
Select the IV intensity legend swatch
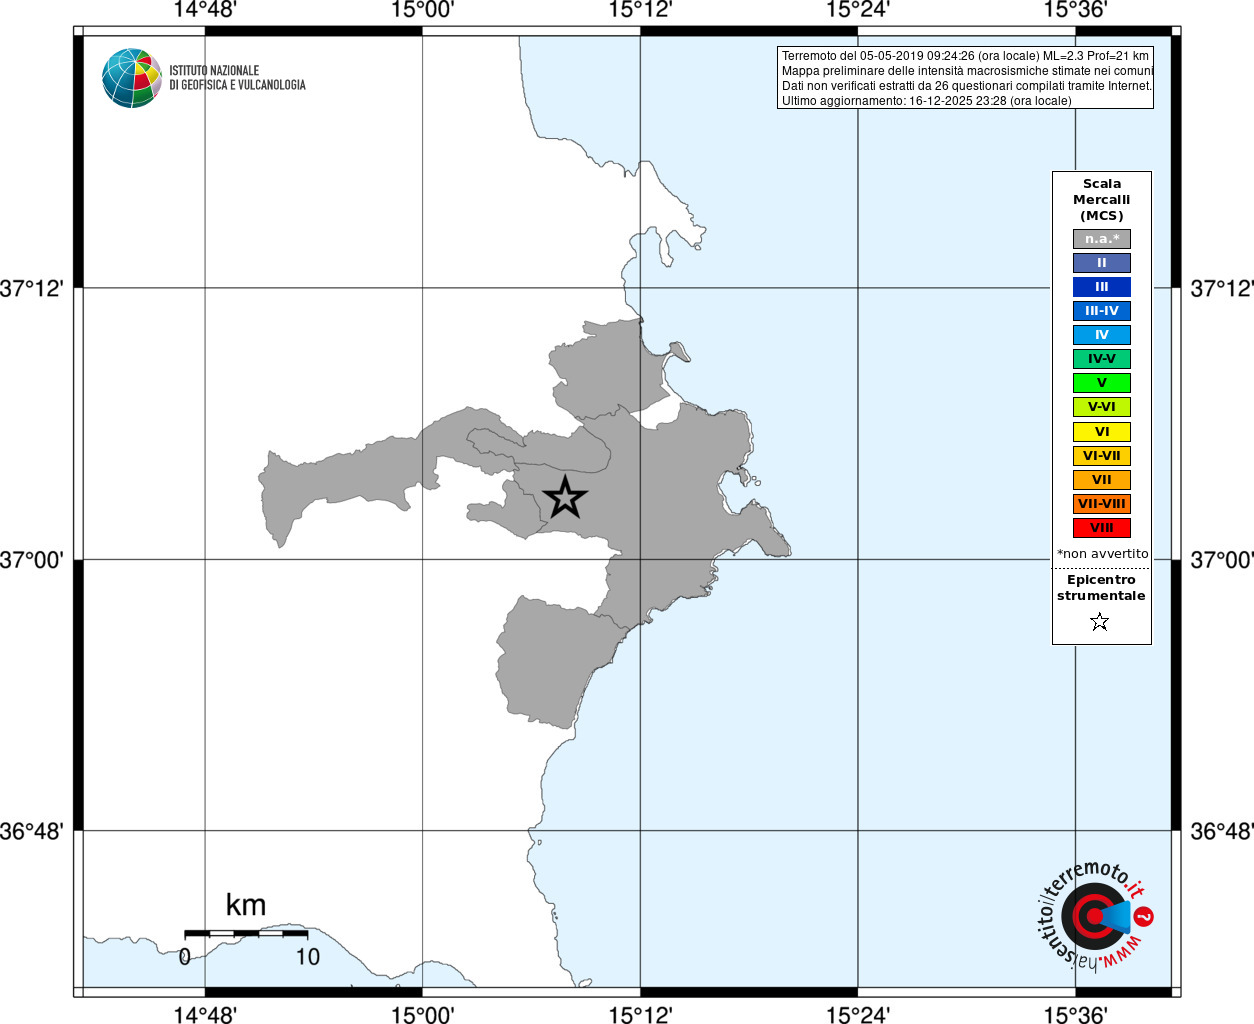coord(1102,335)
